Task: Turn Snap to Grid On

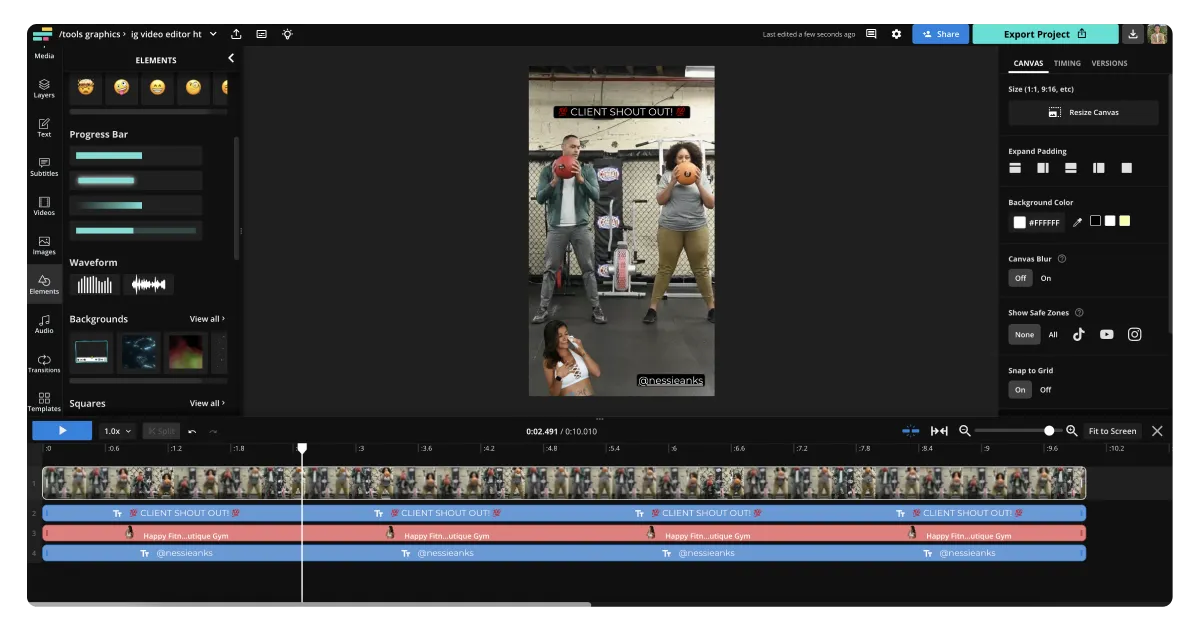Action: (1020, 390)
